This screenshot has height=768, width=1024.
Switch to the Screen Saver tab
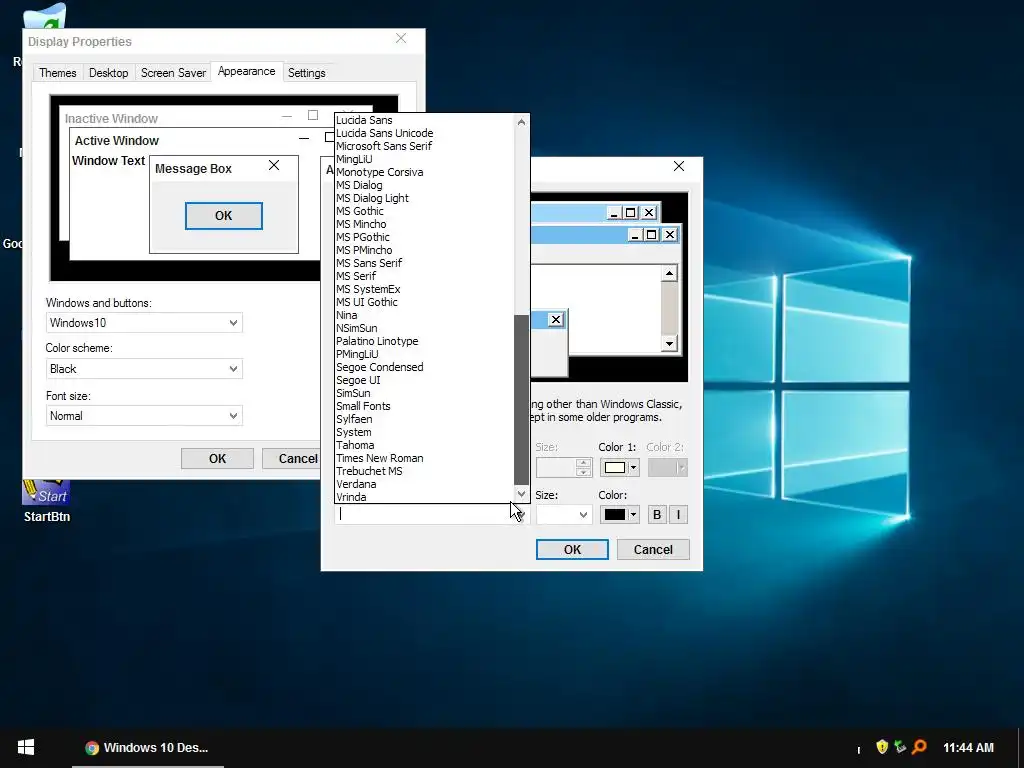click(173, 72)
